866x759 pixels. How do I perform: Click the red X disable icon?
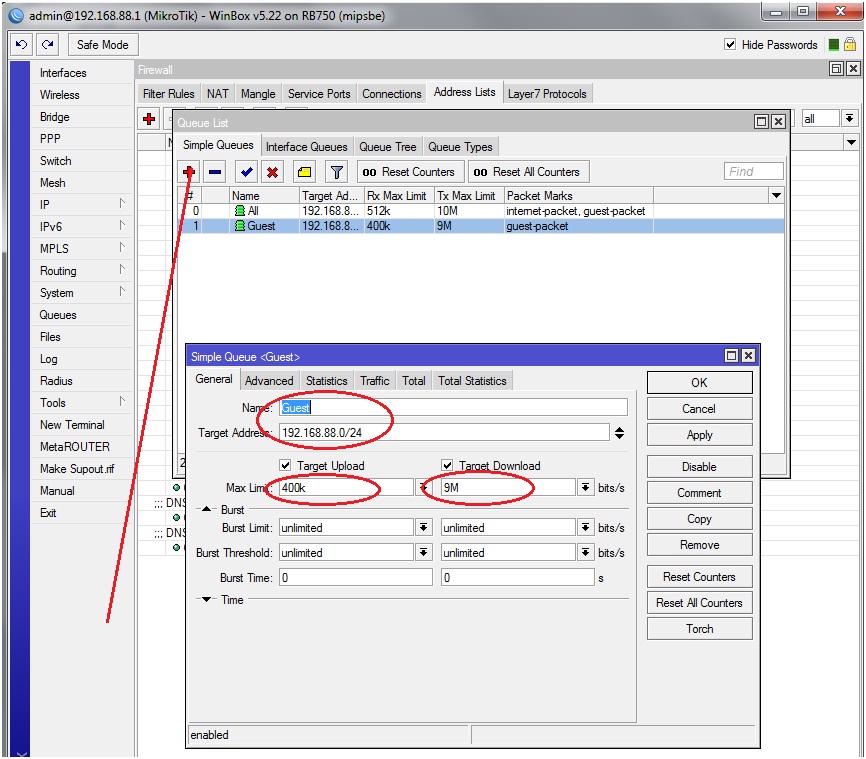272,172
